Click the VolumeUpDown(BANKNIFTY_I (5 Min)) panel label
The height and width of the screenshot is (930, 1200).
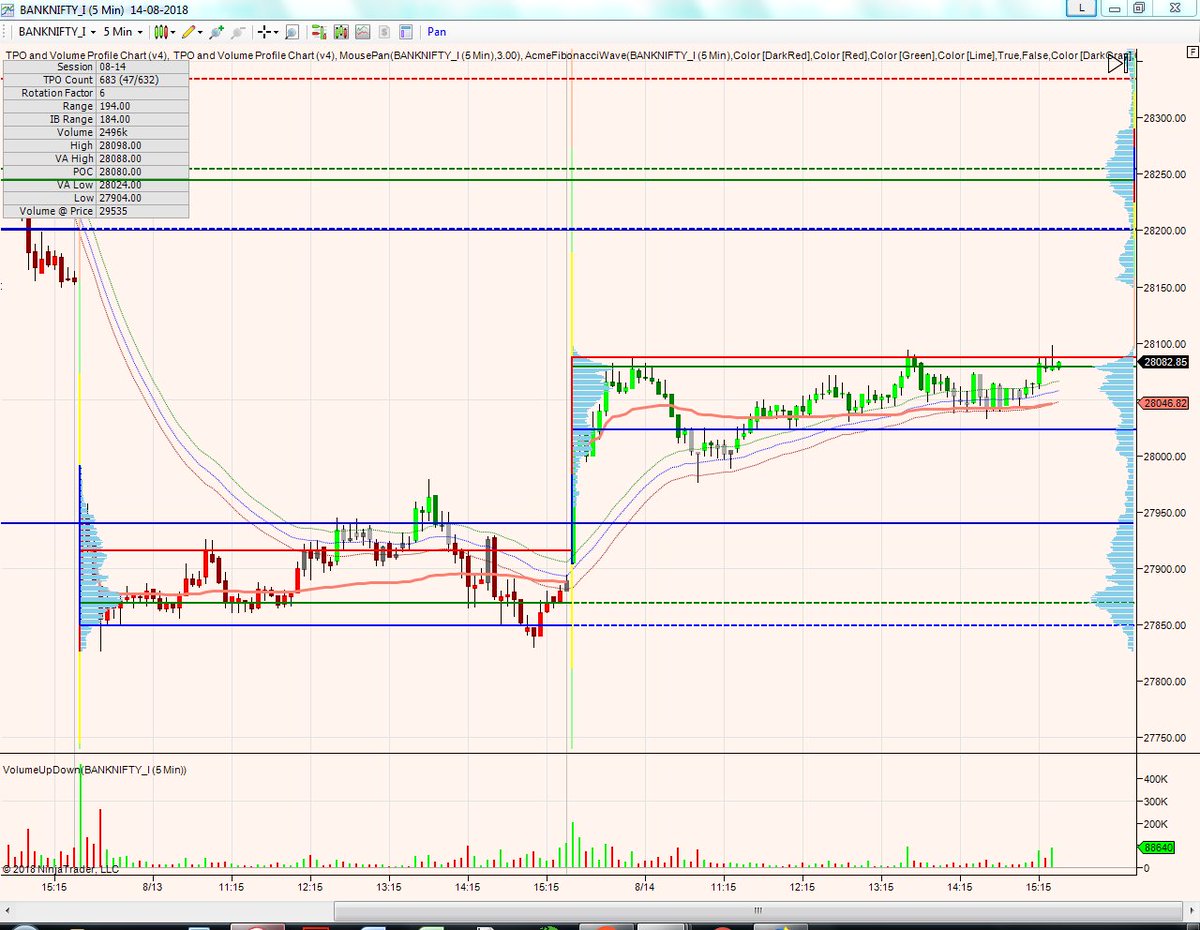pyautogui.click(x=95, y=770)
